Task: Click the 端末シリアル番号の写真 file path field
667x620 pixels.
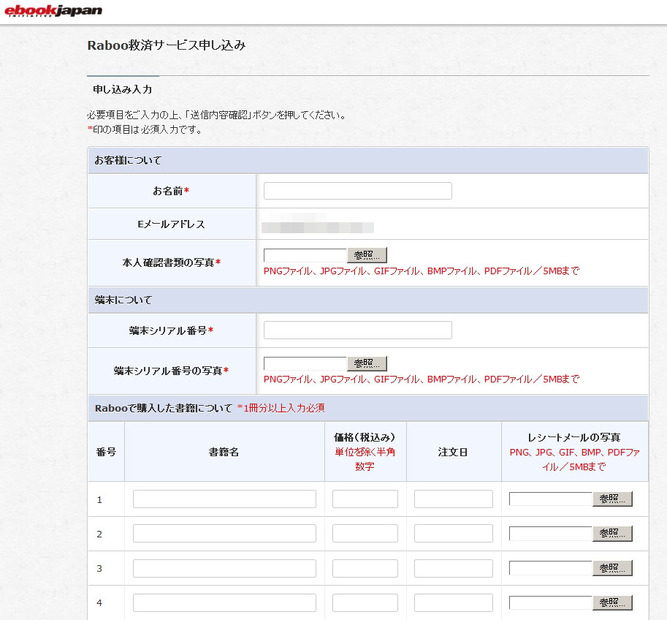Action: click(305, 364)
